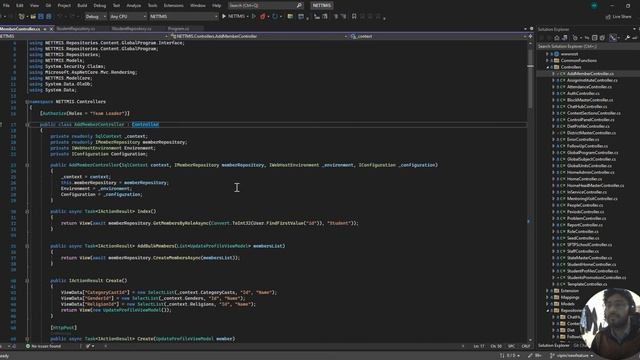Click the Save All toolbar icon
The height and width of the screenshot is (360, 640).
(x=49, y=16)
